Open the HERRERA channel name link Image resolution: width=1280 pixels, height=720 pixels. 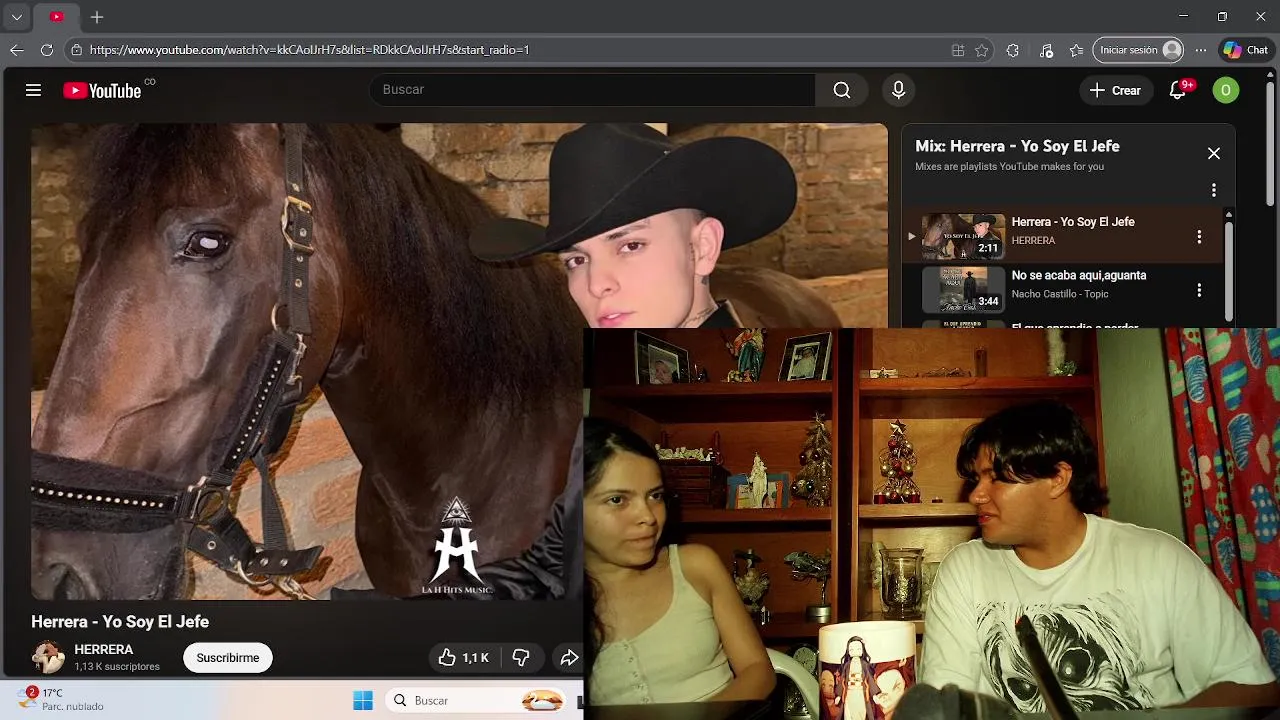[103, 650]
